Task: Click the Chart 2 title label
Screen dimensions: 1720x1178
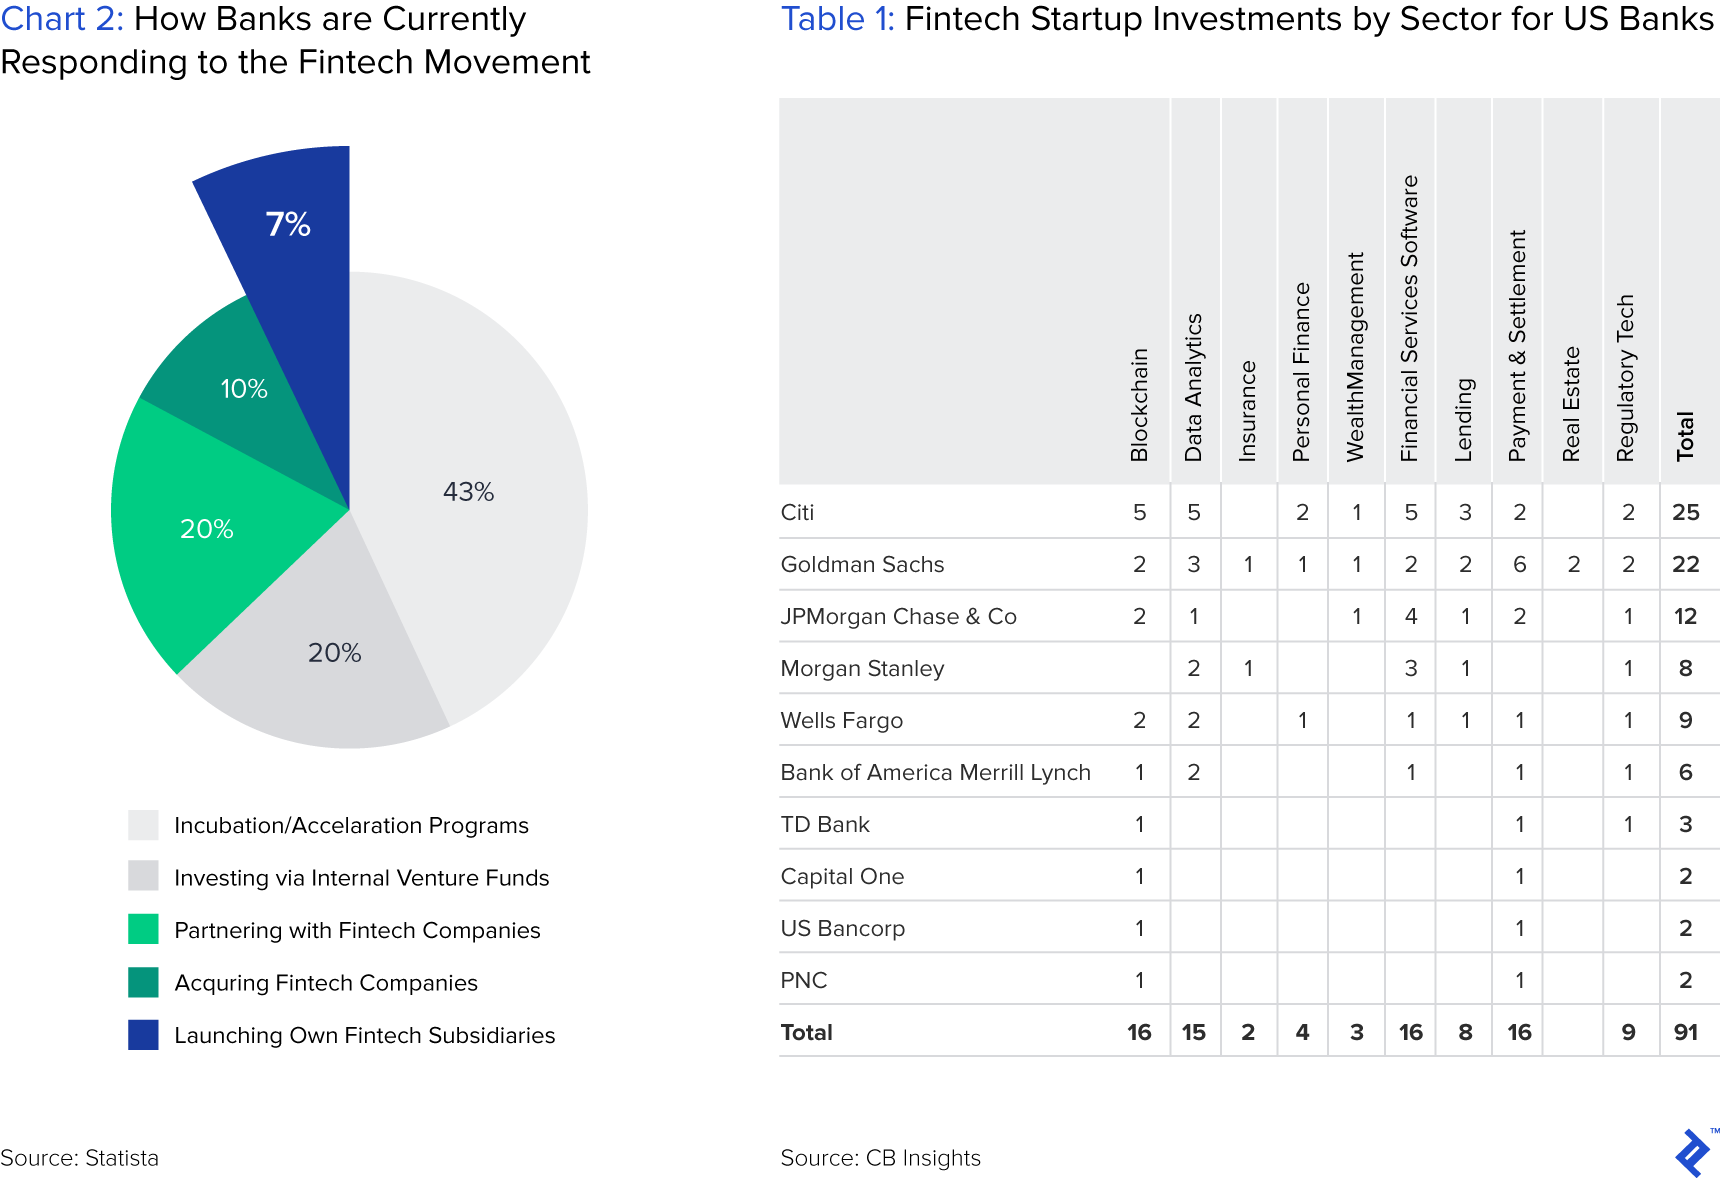Action: point(62,19)
